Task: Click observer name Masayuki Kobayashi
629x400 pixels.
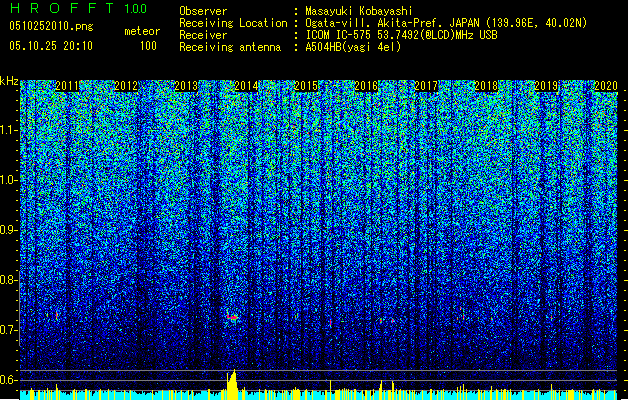Action: coord(359,11)
